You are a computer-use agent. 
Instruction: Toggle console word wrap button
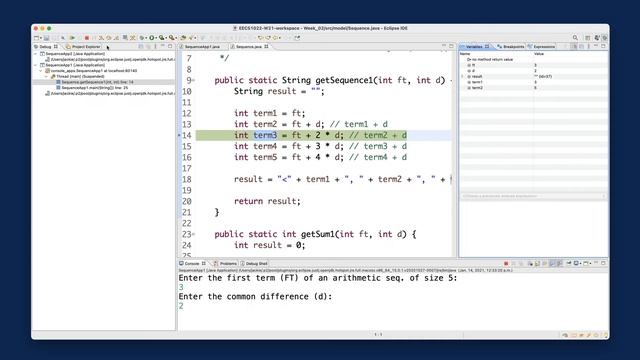[545, 264]
